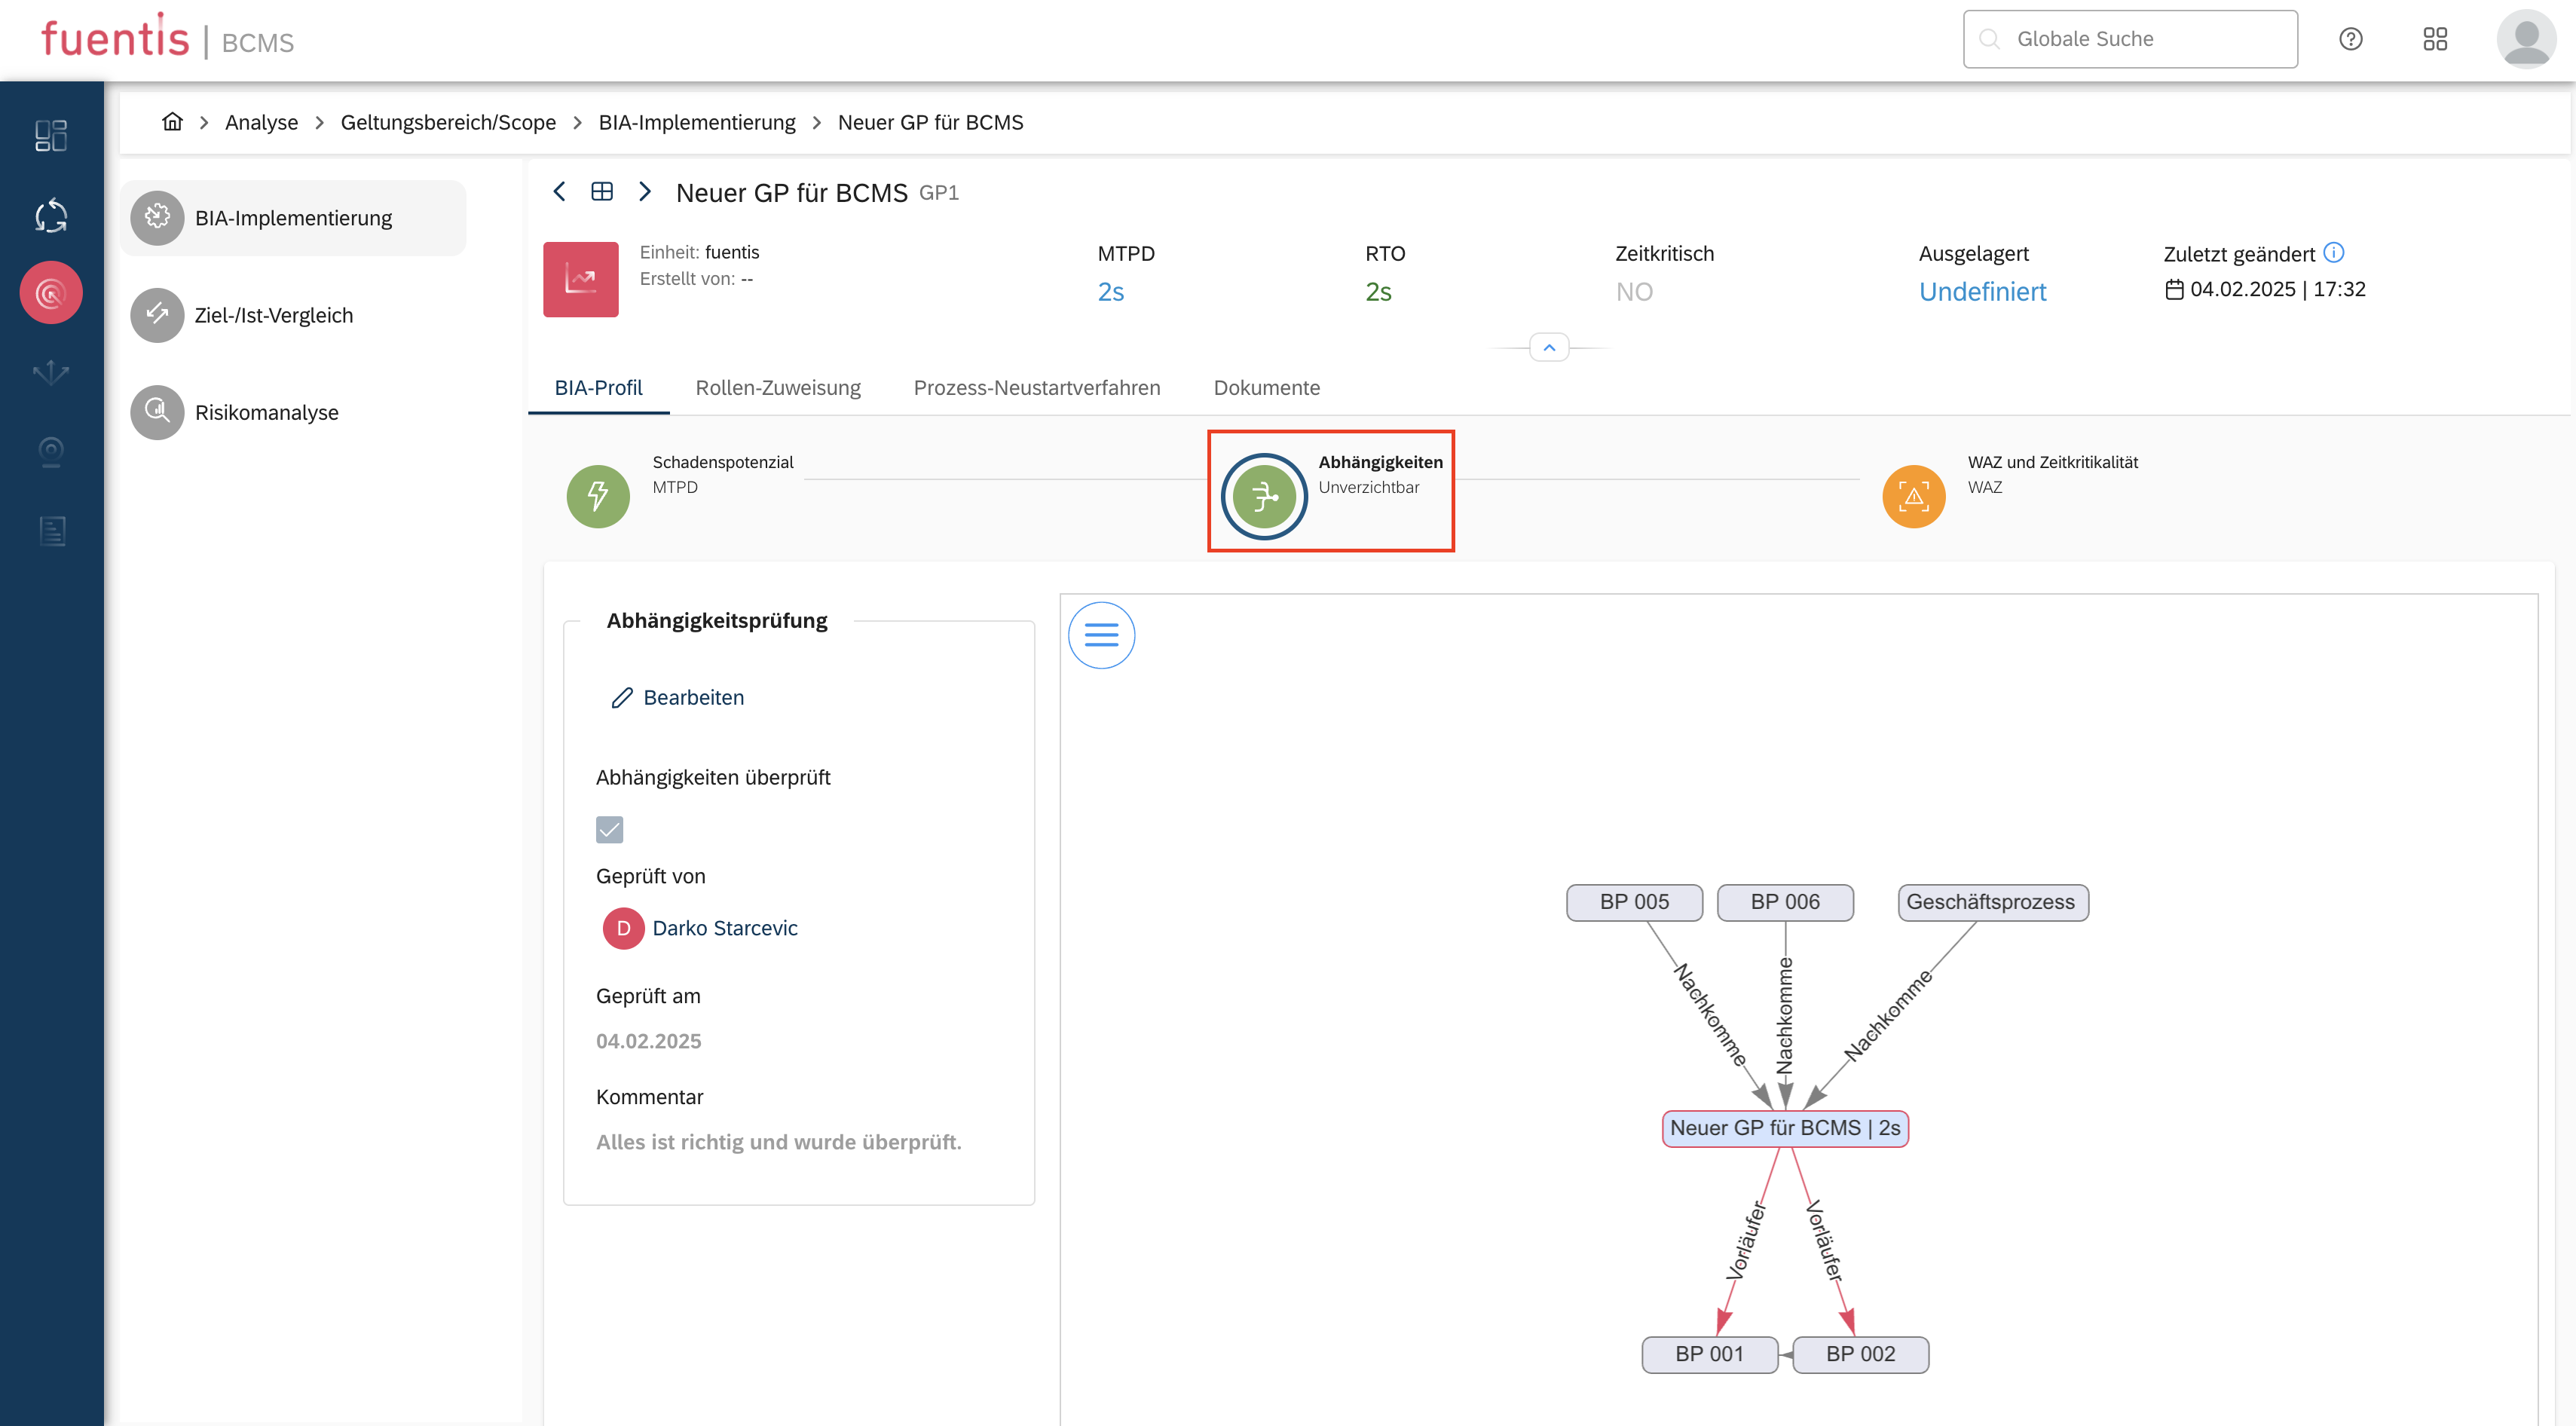Open the dashboard icon in left sidebar
Viewport: 2576px width, 1426px height.
tap(51, 136)
